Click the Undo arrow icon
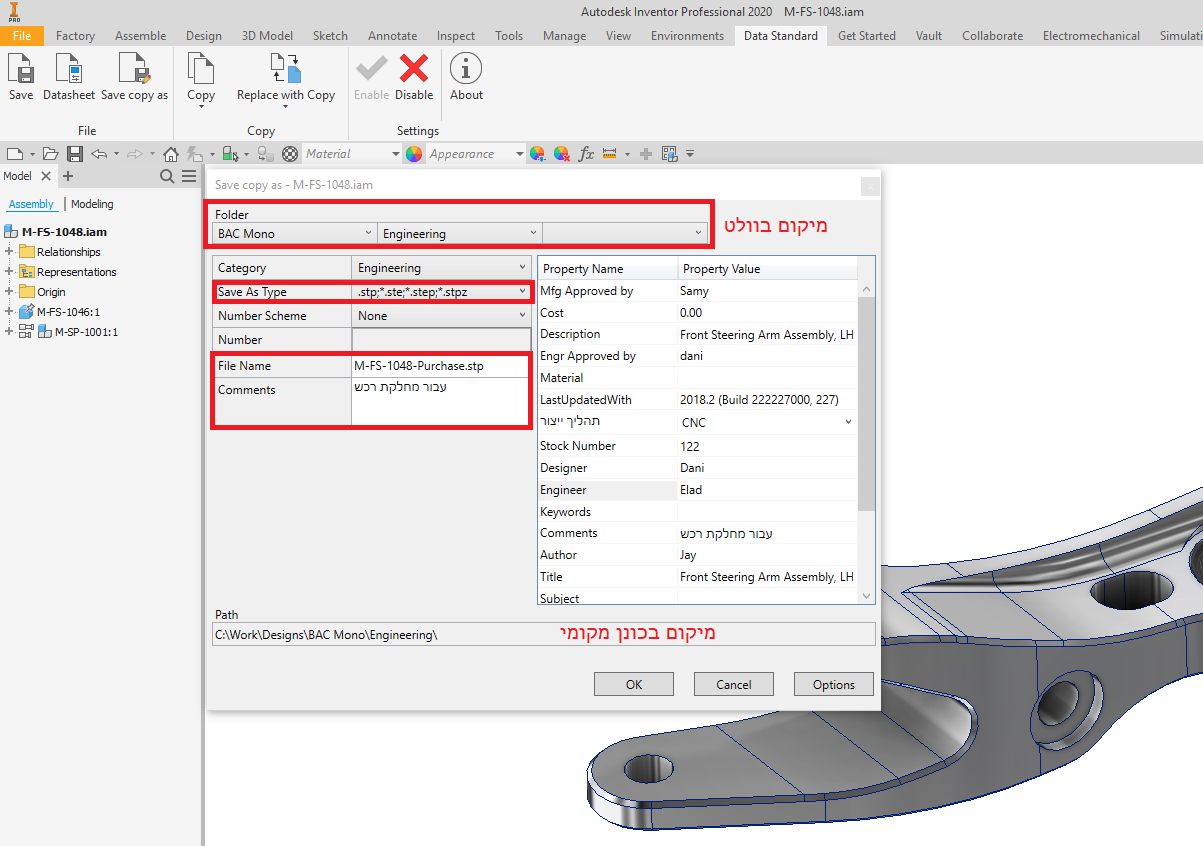The height and width of the screenshot is (846, 1203). tap(99, 154)
